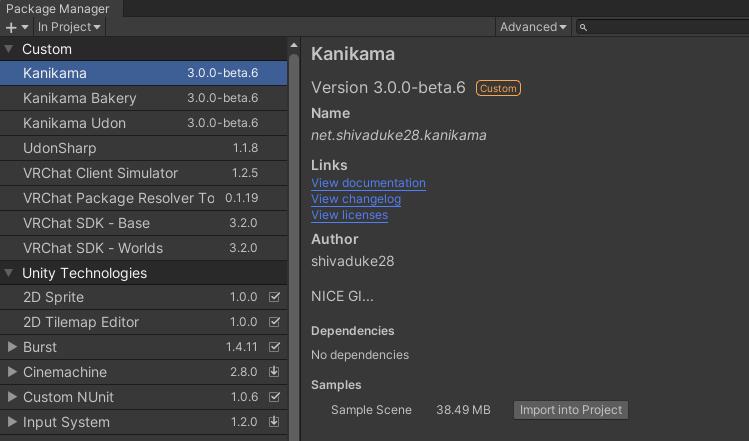This screenshot has width=749, height=441.
Task: Click the Sample Scene entry
Action: 371,410
